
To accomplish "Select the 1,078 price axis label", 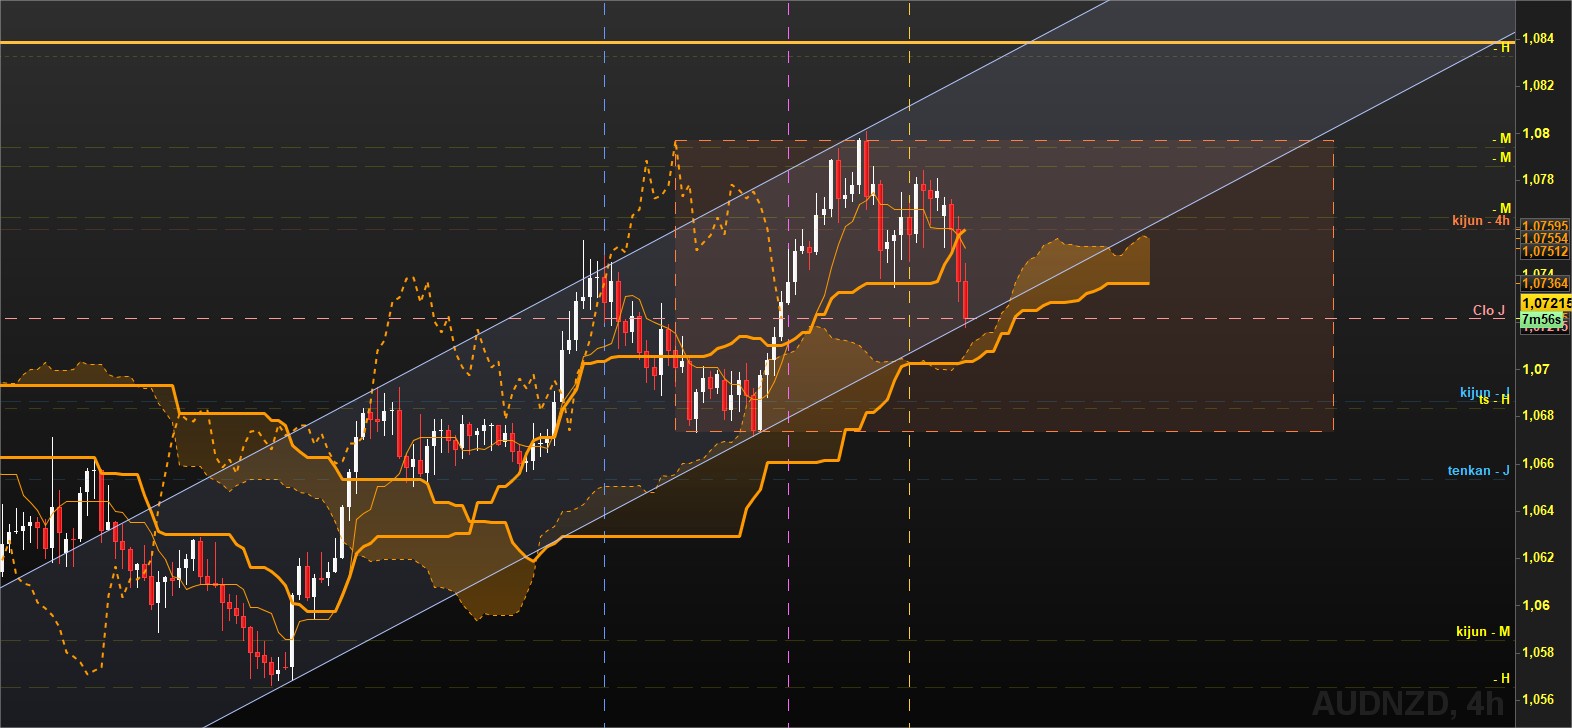I will (x=1538, y=180).
